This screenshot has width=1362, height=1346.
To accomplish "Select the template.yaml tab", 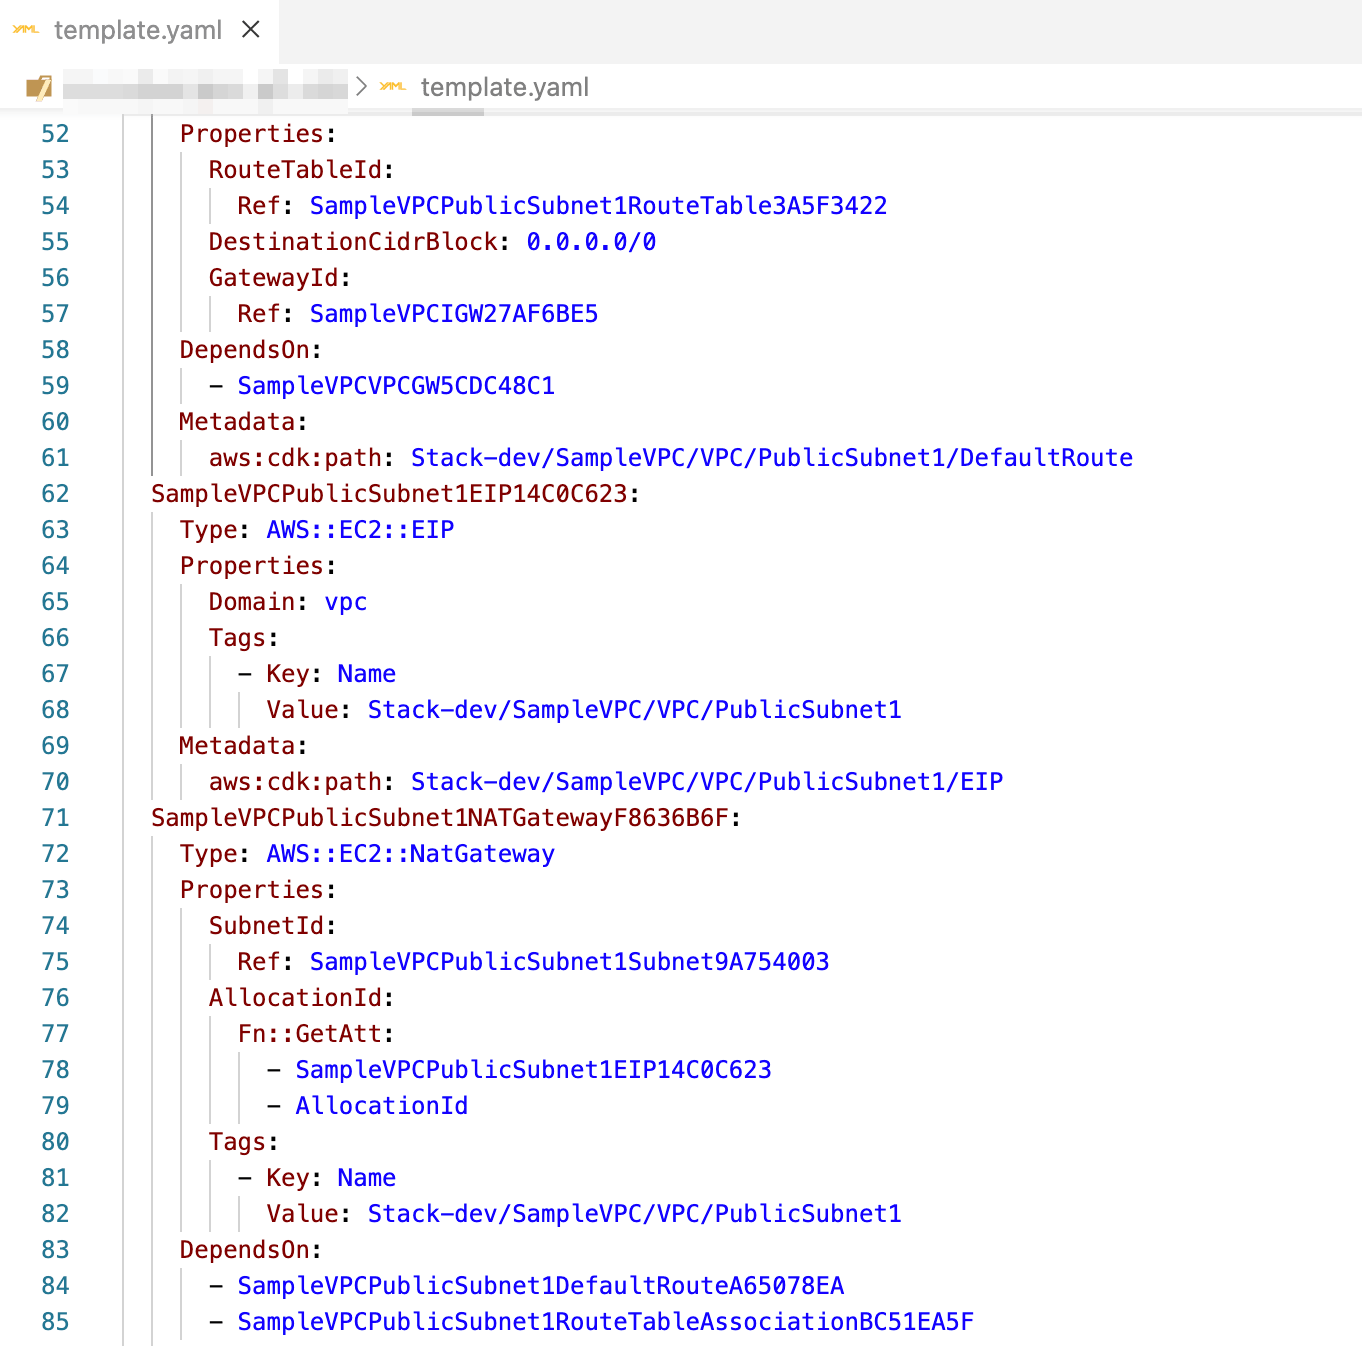I will (139, 30).
